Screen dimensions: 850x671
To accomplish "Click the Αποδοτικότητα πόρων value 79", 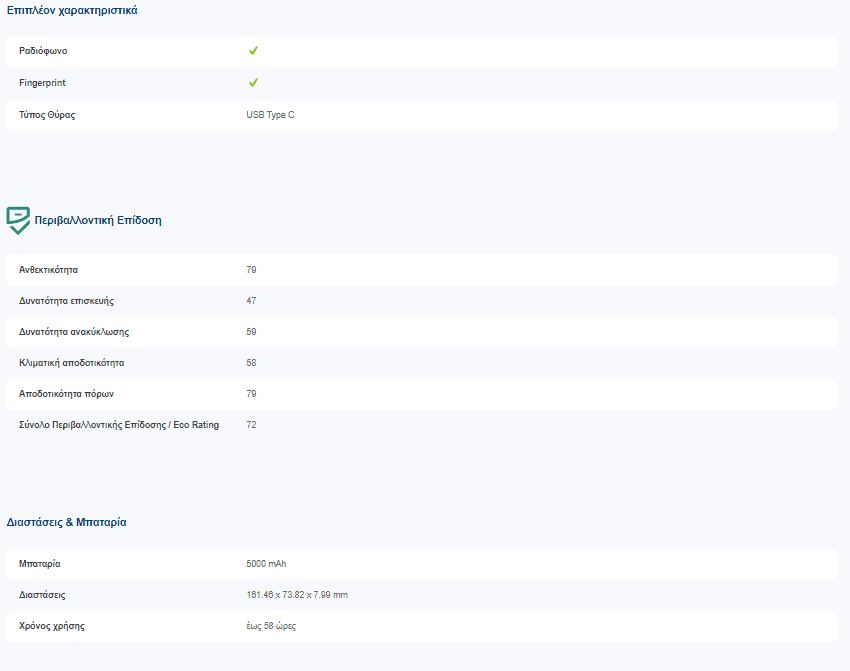I will coord(252,394).
